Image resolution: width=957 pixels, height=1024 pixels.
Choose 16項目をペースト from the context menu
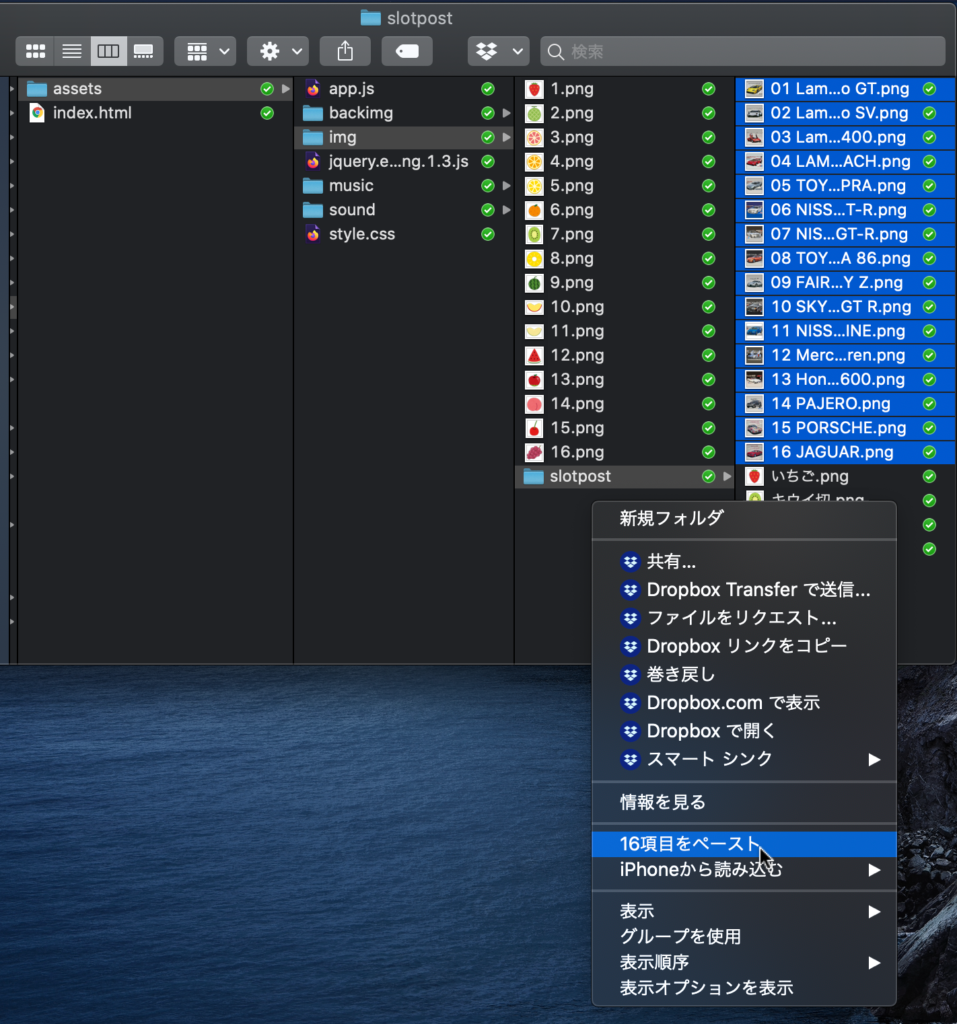click(x=690, y=844)
